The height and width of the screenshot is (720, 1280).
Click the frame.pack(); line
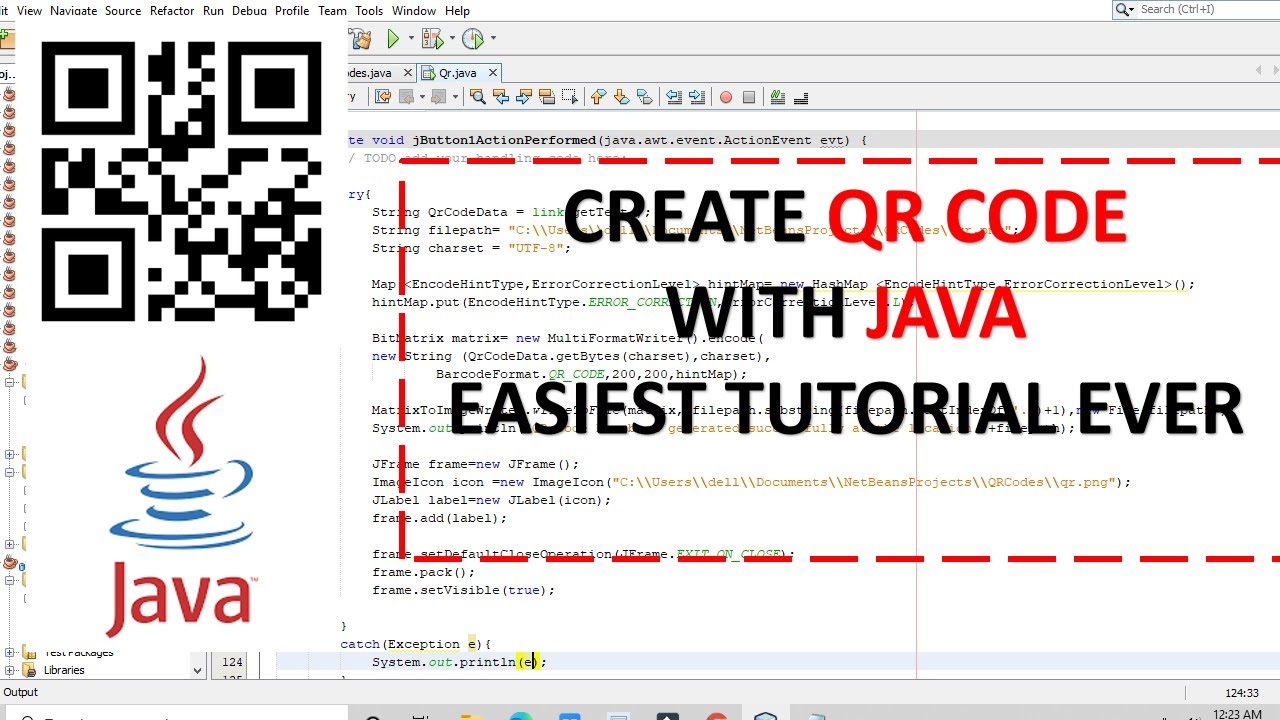(x=423, y=572)
